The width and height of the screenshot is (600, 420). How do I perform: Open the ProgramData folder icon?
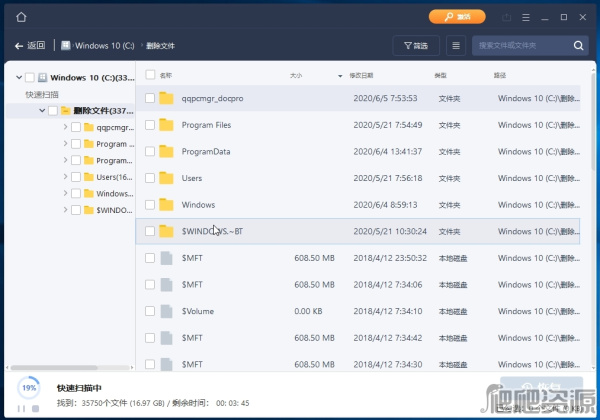[x=167, y=151]
